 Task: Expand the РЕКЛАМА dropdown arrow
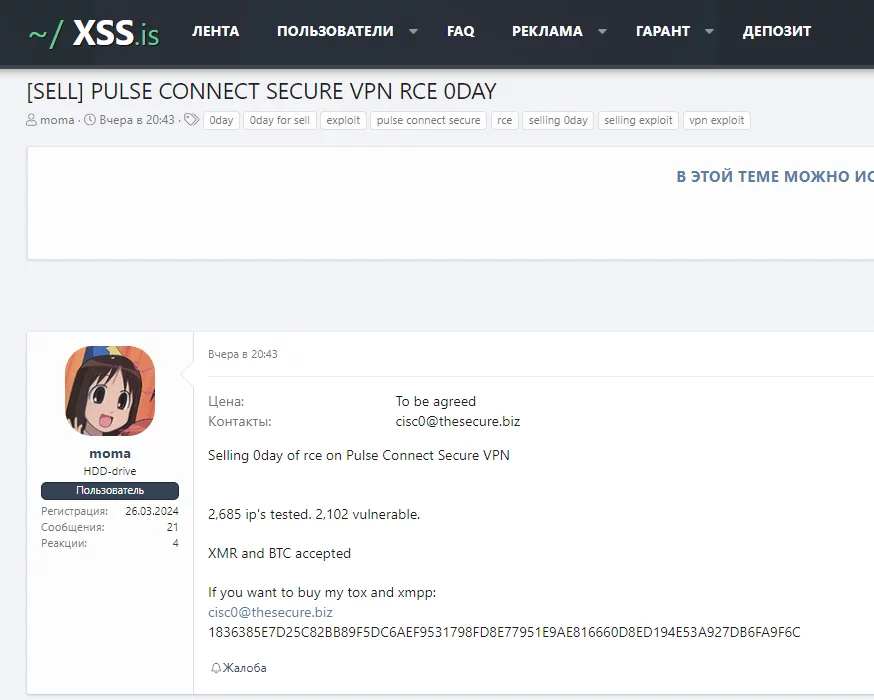(602, 31)
